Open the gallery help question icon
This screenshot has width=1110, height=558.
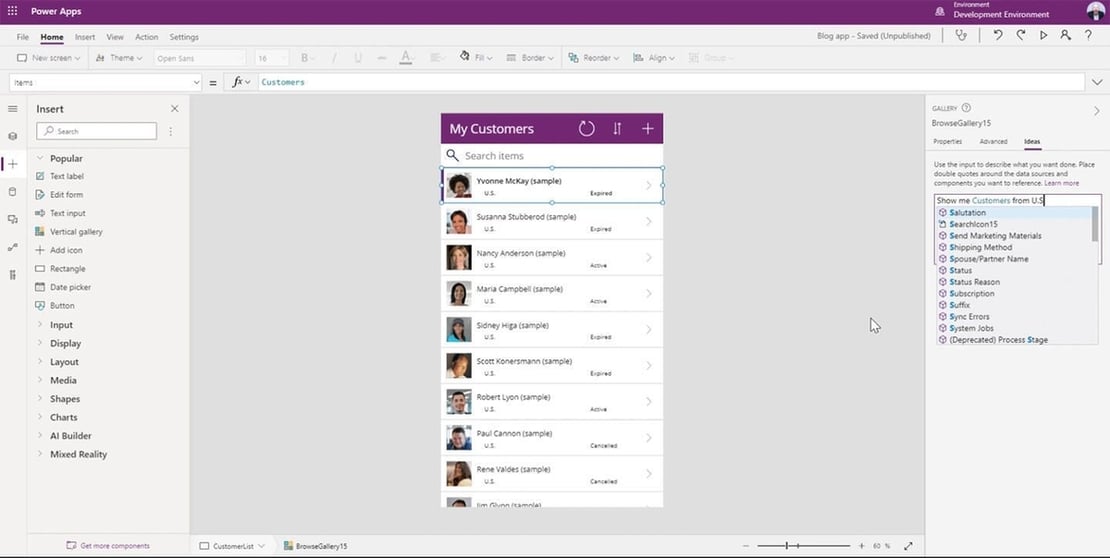coord(966,108)
